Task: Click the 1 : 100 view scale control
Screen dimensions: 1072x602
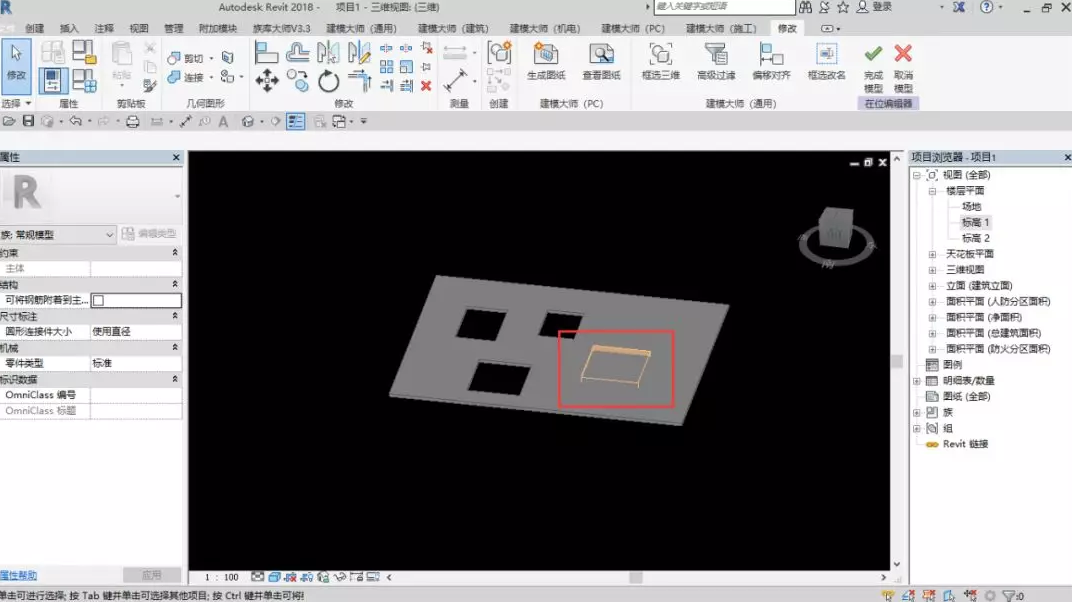Action: (x=222, y=577)
